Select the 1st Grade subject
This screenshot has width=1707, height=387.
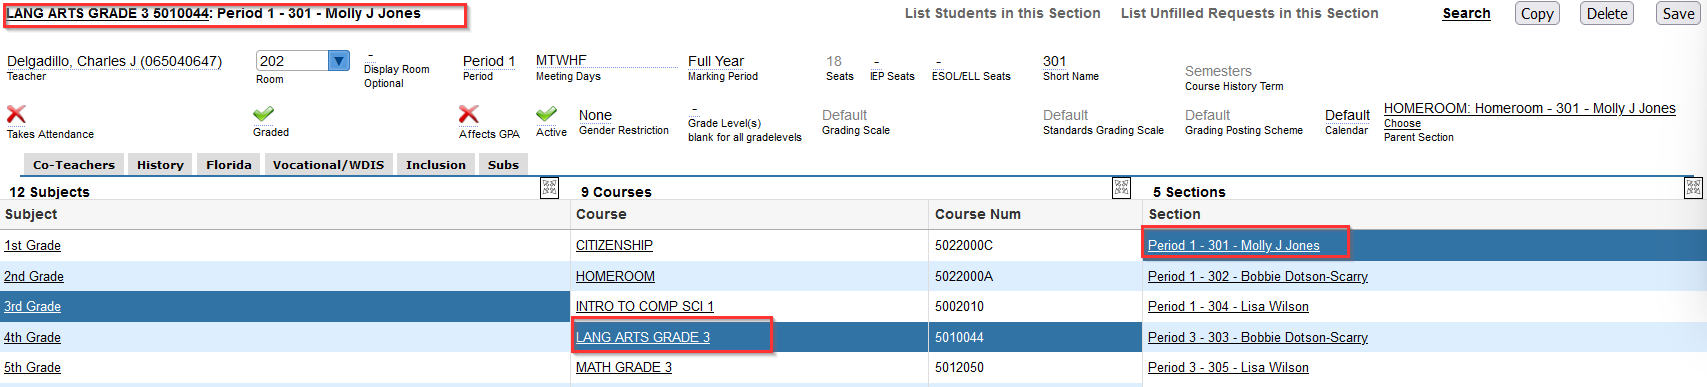32,245
